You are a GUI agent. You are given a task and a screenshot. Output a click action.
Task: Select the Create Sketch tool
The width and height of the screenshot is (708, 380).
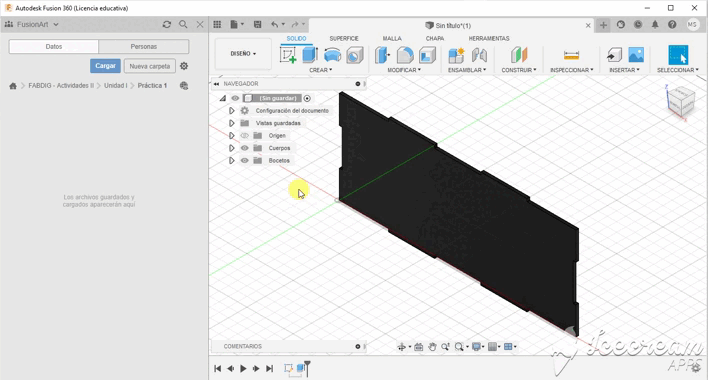[288, 55]
